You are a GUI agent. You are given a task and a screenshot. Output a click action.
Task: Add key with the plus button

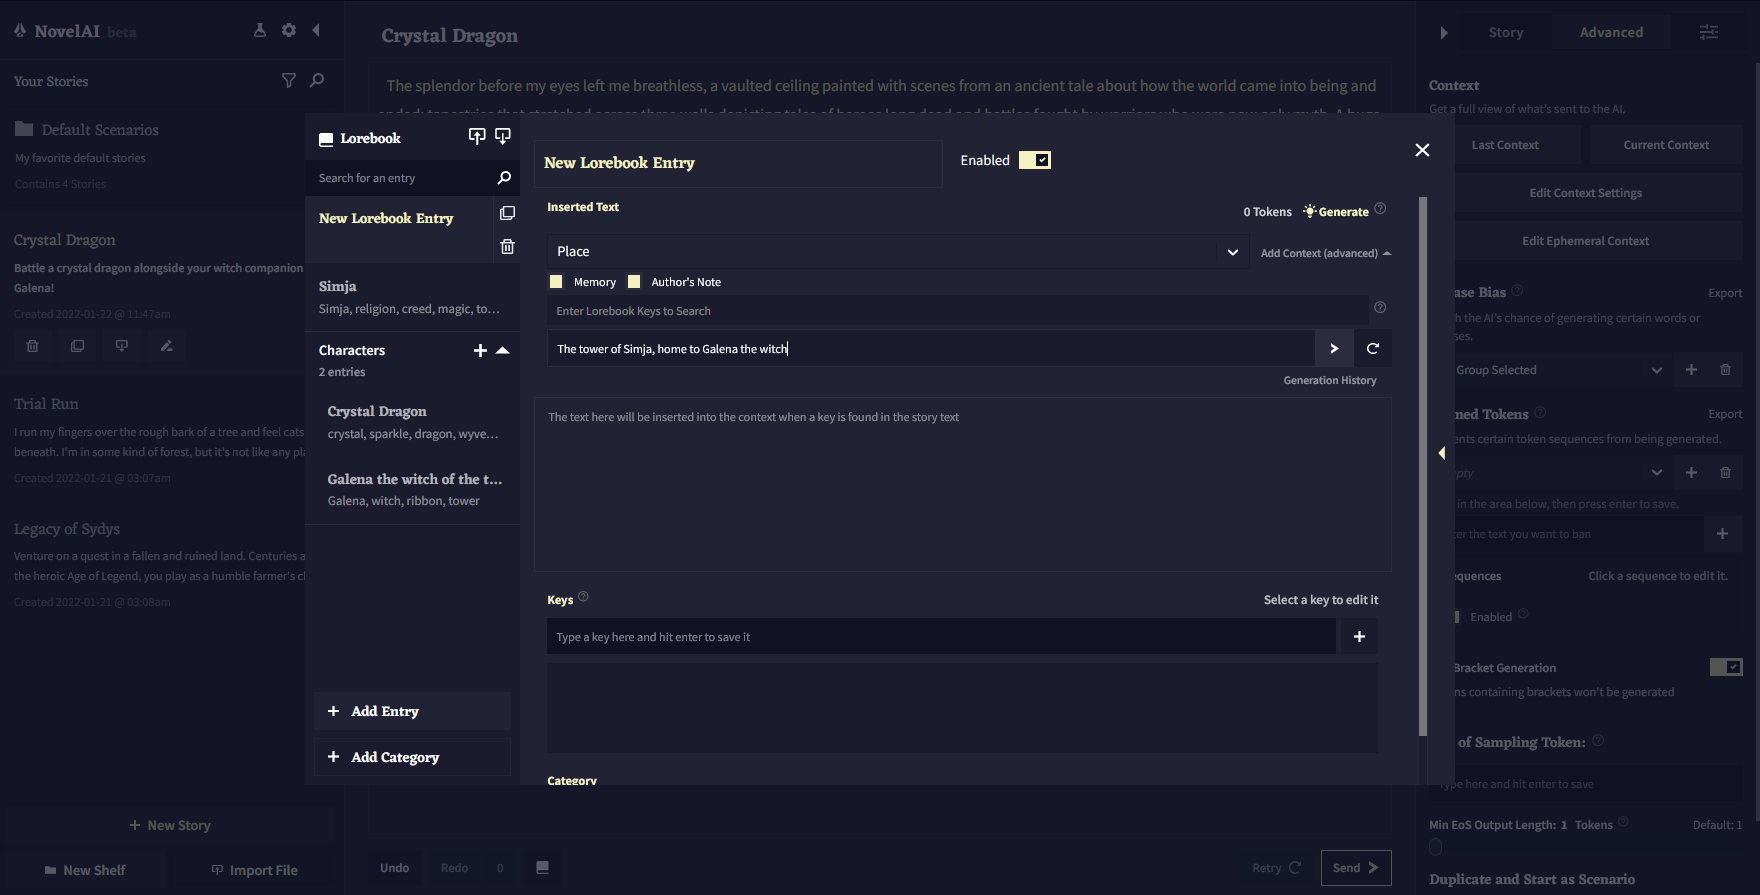1359,636
